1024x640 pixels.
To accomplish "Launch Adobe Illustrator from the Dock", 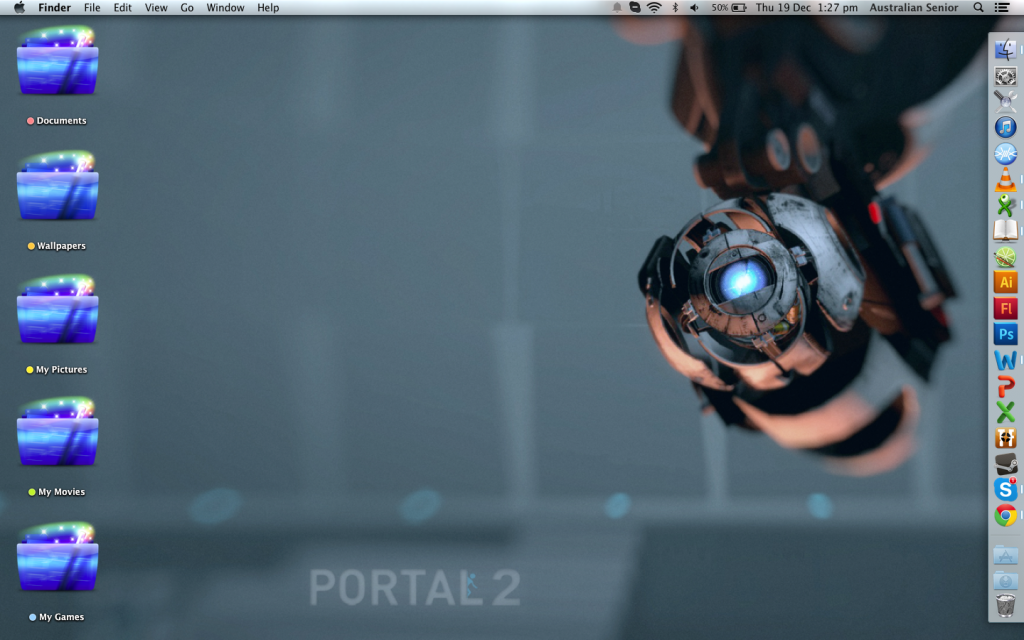I will (1005, 282).
